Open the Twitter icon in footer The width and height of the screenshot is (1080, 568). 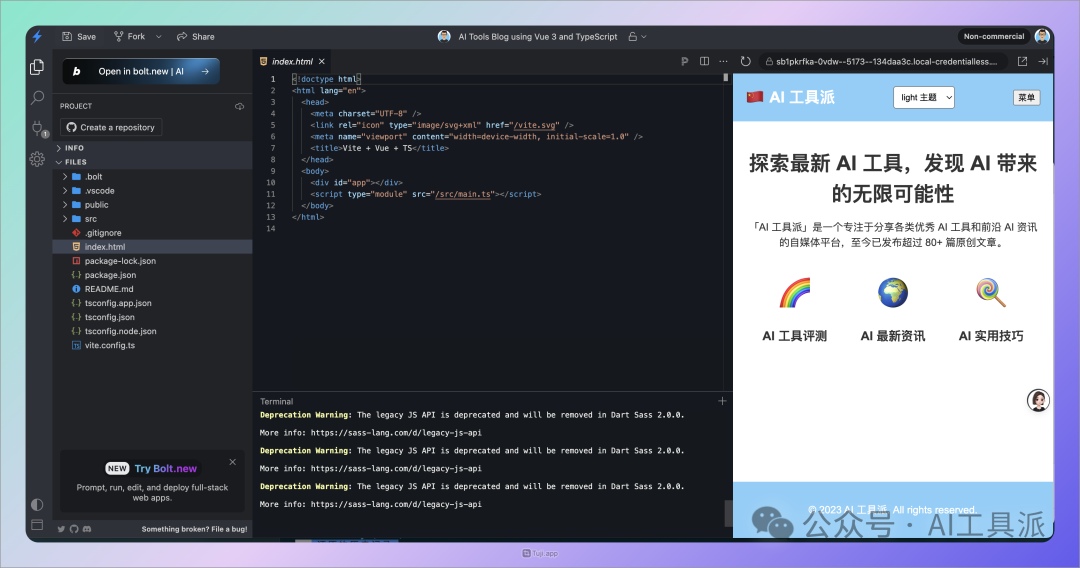pos(61,529)
